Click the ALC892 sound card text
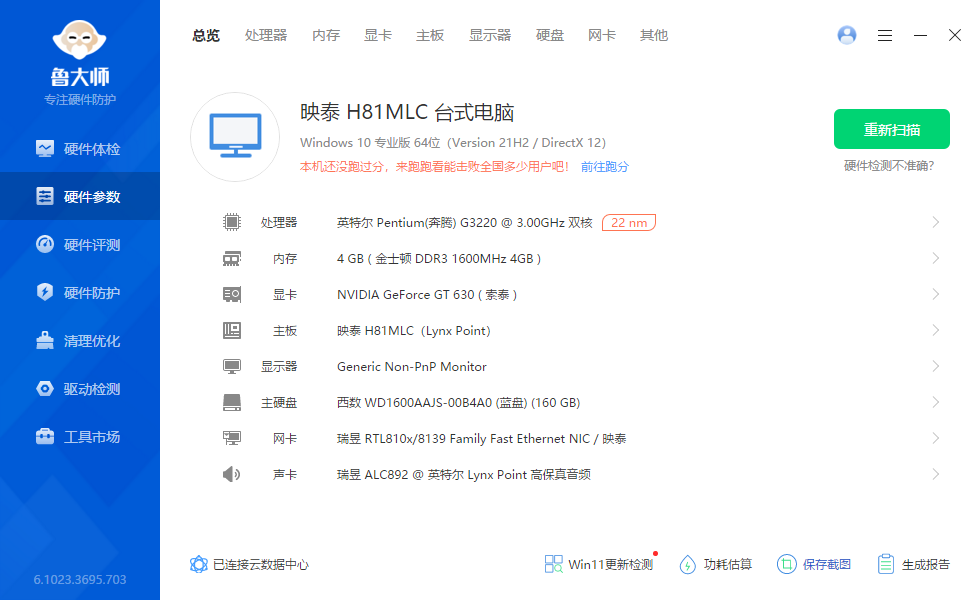This screenshot has height=600, width=980. tap(464, 475)
